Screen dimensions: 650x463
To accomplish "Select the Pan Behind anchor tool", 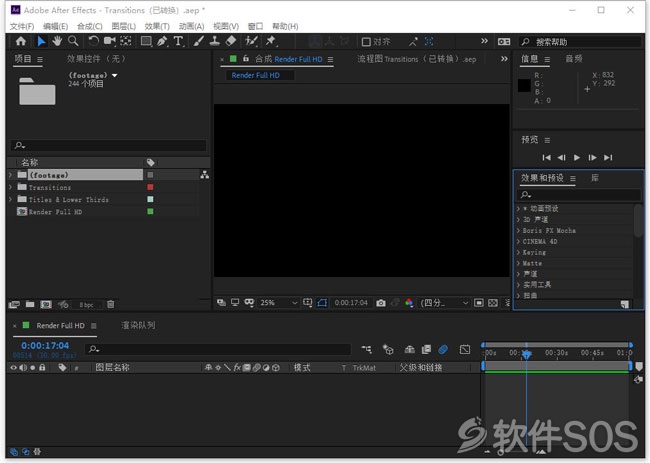I will [126, 41].
